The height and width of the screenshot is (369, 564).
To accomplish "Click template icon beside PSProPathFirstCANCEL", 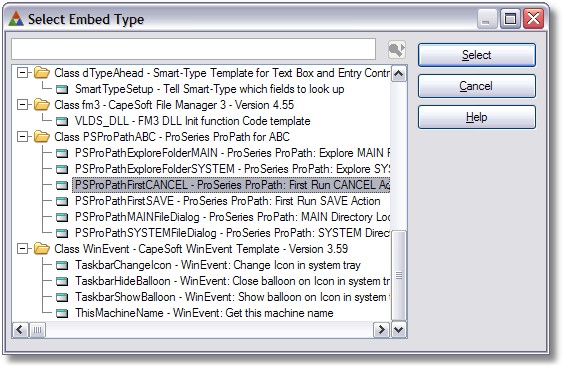I will click(62, 185).
